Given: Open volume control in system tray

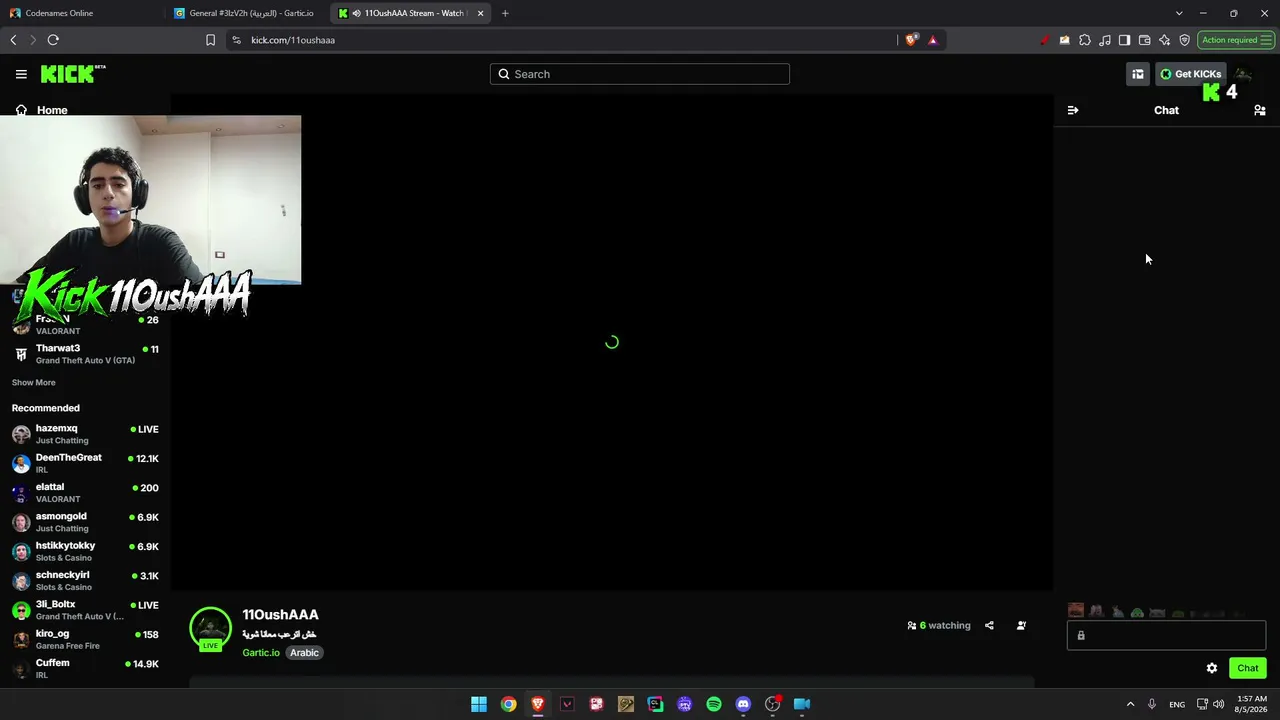Looking at the screenshot, I should [1218, 704].
